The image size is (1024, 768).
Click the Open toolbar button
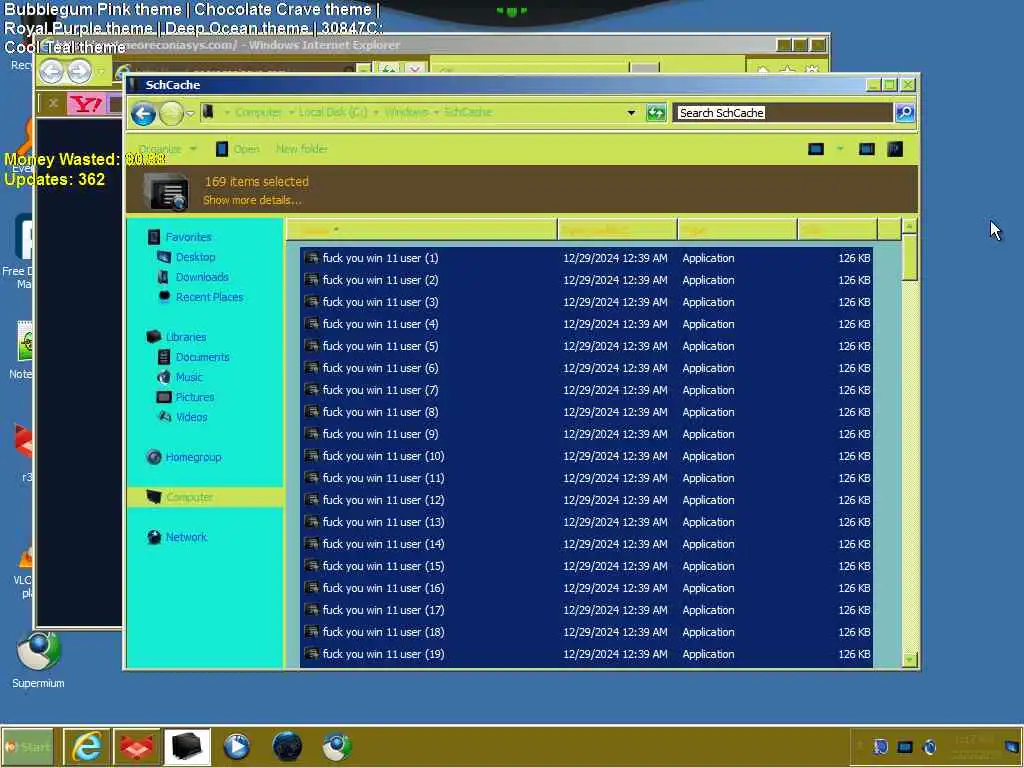coord(238,149)
